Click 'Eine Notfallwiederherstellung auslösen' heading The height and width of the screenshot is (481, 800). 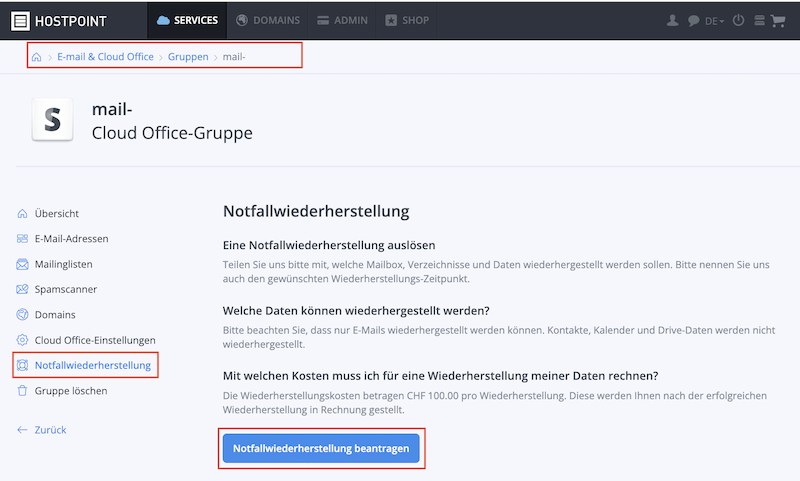click(x=329, y=245)
